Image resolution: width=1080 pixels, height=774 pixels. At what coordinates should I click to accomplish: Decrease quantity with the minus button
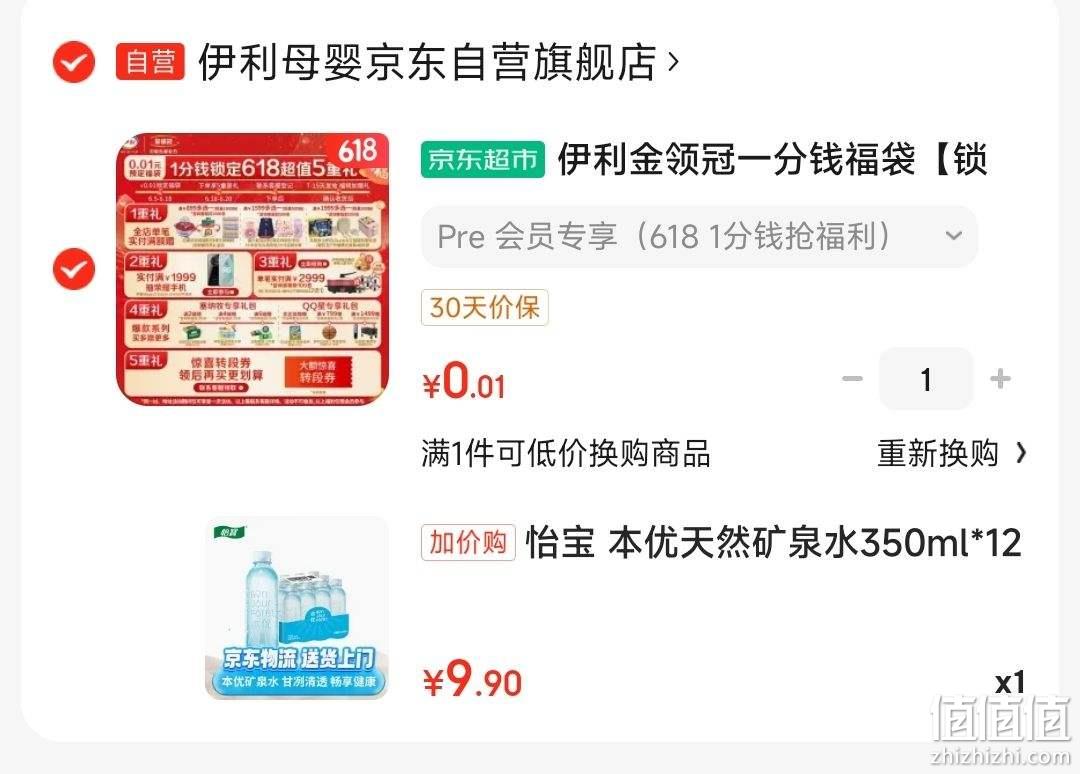(852, 379)
